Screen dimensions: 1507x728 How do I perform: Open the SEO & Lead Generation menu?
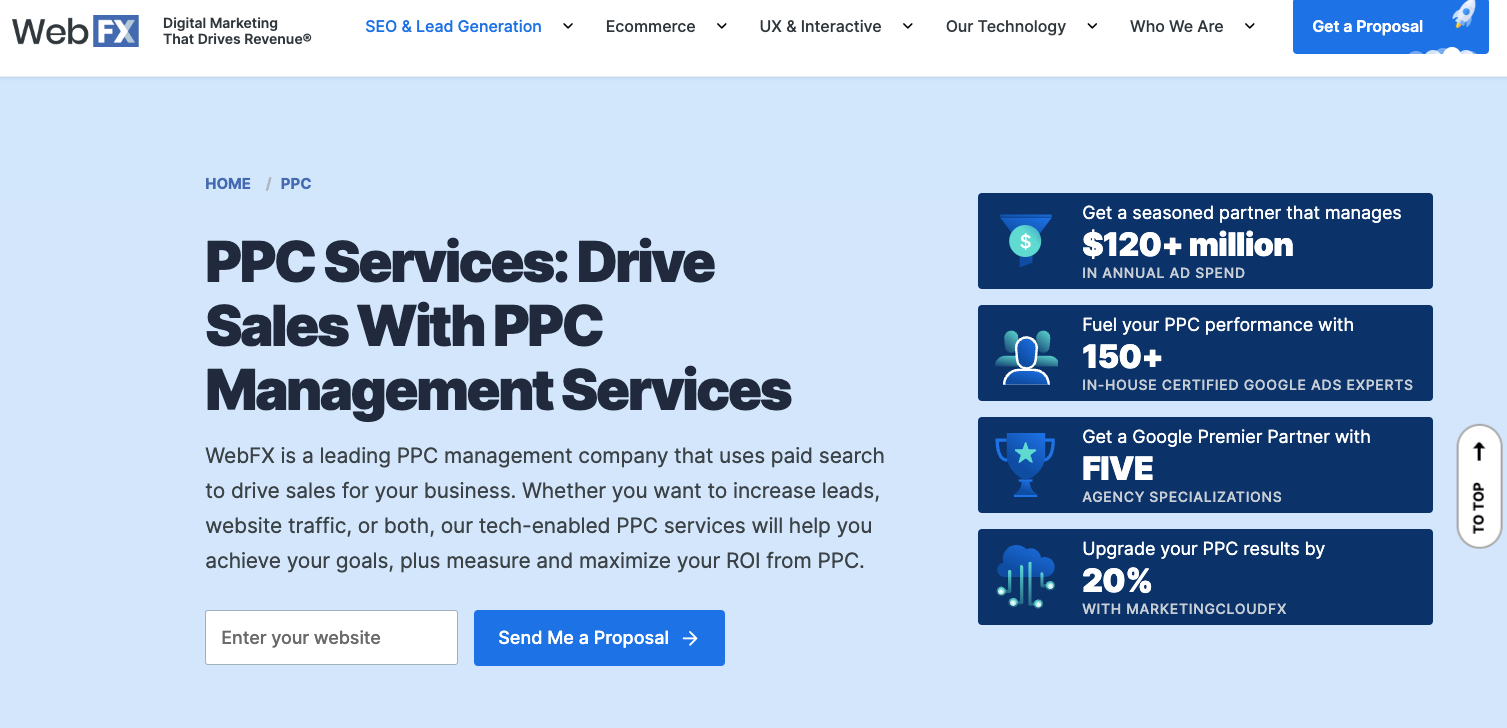pos(453,26)
